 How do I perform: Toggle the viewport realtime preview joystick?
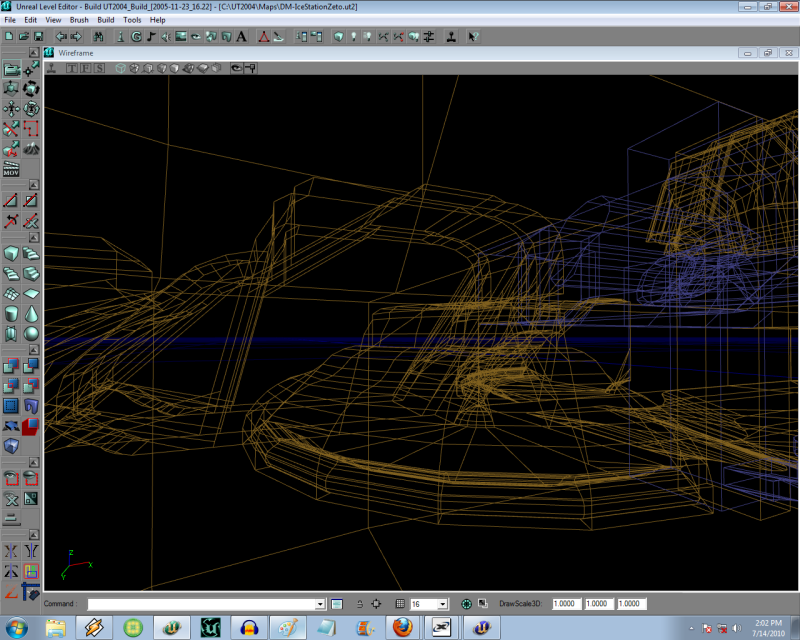52,68
